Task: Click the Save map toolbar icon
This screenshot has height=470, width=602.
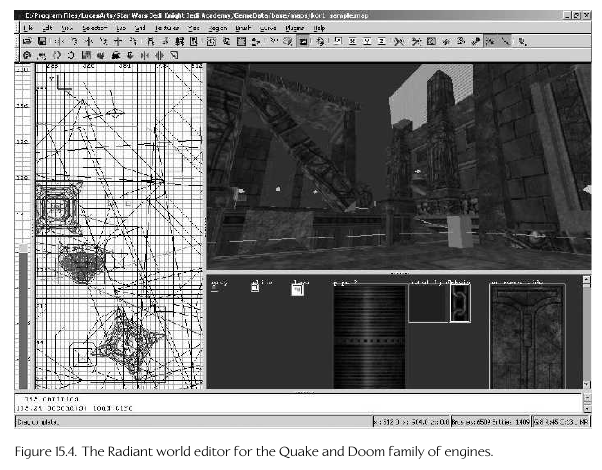Action: click(41, 42)
